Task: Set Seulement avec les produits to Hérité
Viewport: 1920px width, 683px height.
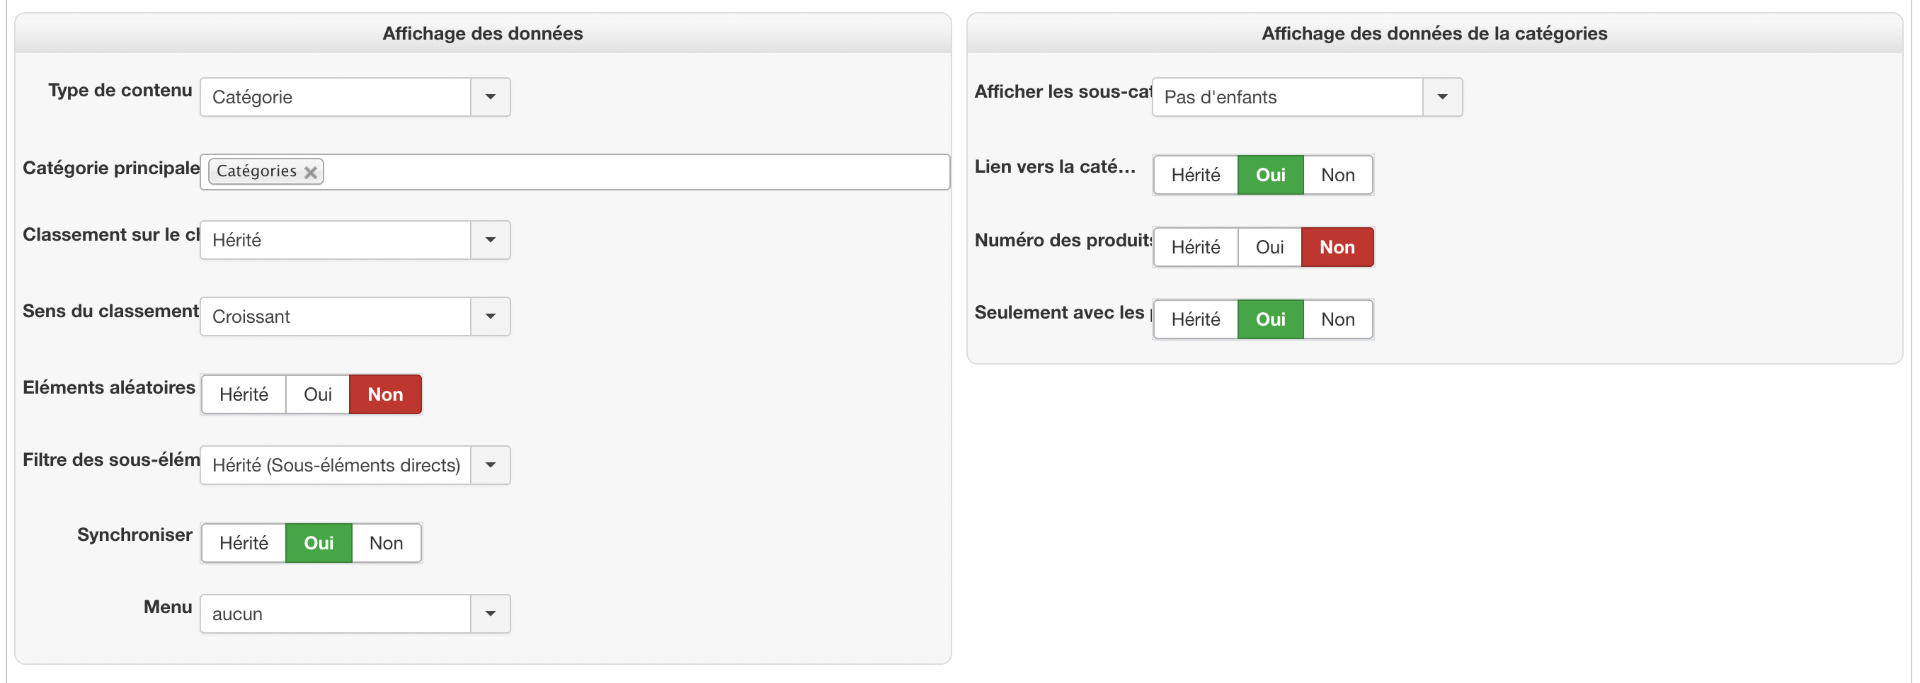Action: click(x=1195, y=319)
